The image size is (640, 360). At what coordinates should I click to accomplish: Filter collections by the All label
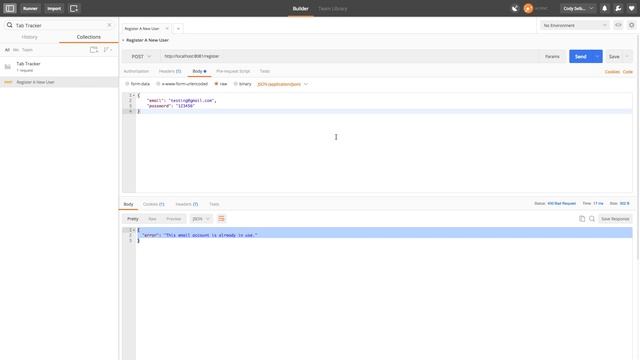(7, 50)
